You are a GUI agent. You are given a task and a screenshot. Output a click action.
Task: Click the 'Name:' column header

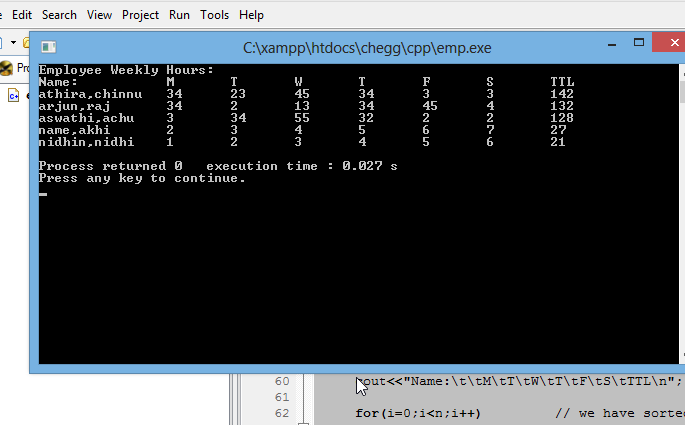[58, 82]
